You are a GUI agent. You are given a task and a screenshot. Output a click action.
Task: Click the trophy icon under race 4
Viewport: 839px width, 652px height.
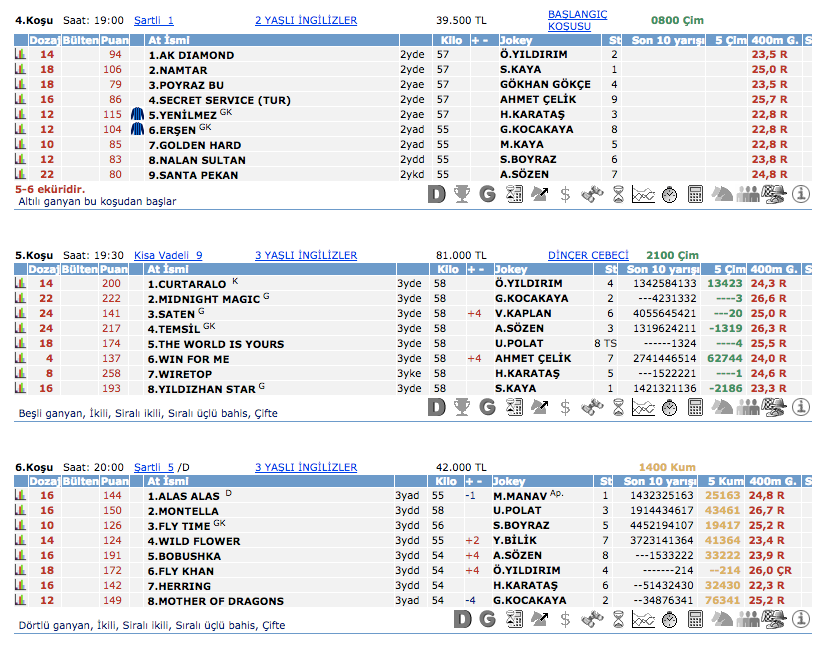[x=461, y=194]
